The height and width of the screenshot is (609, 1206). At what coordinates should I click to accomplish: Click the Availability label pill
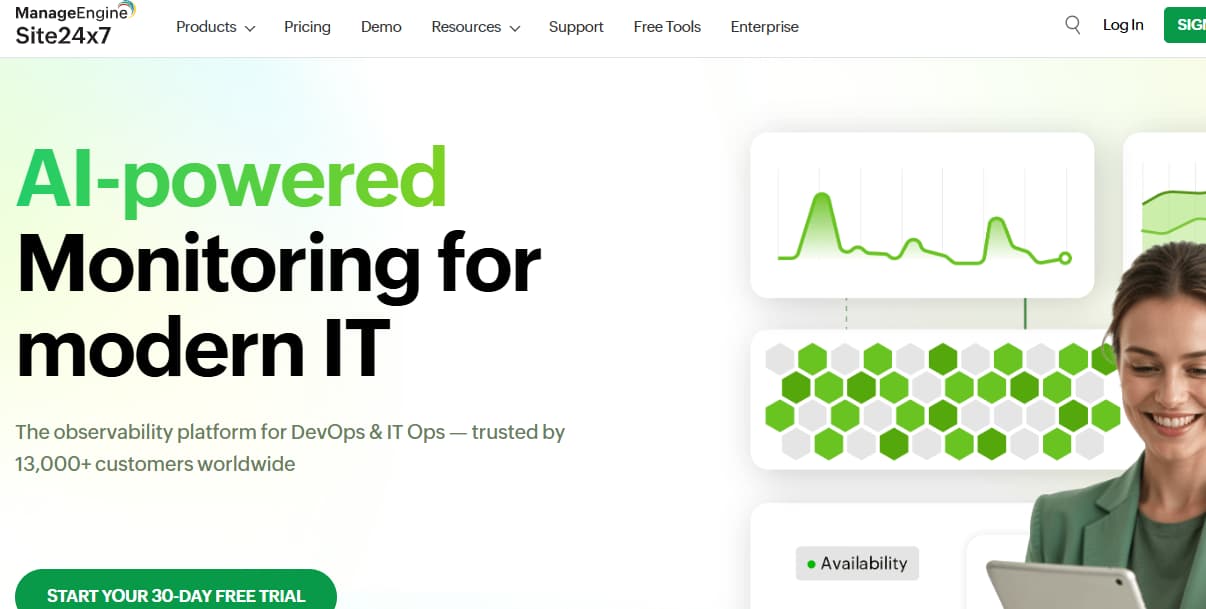pos(857,563)
